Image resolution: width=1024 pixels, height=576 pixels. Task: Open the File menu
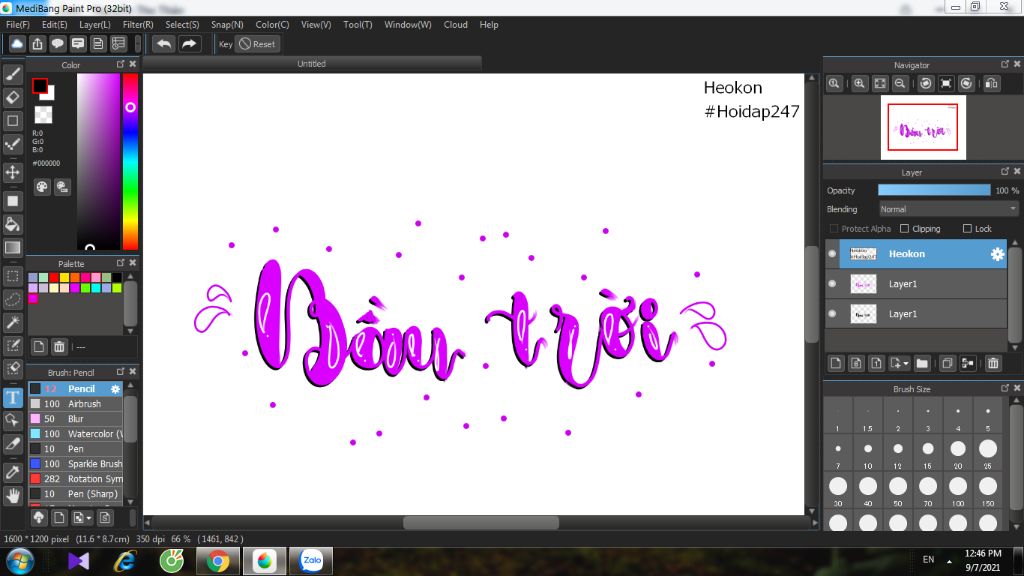pyautogui.click(x=18, y=25)
